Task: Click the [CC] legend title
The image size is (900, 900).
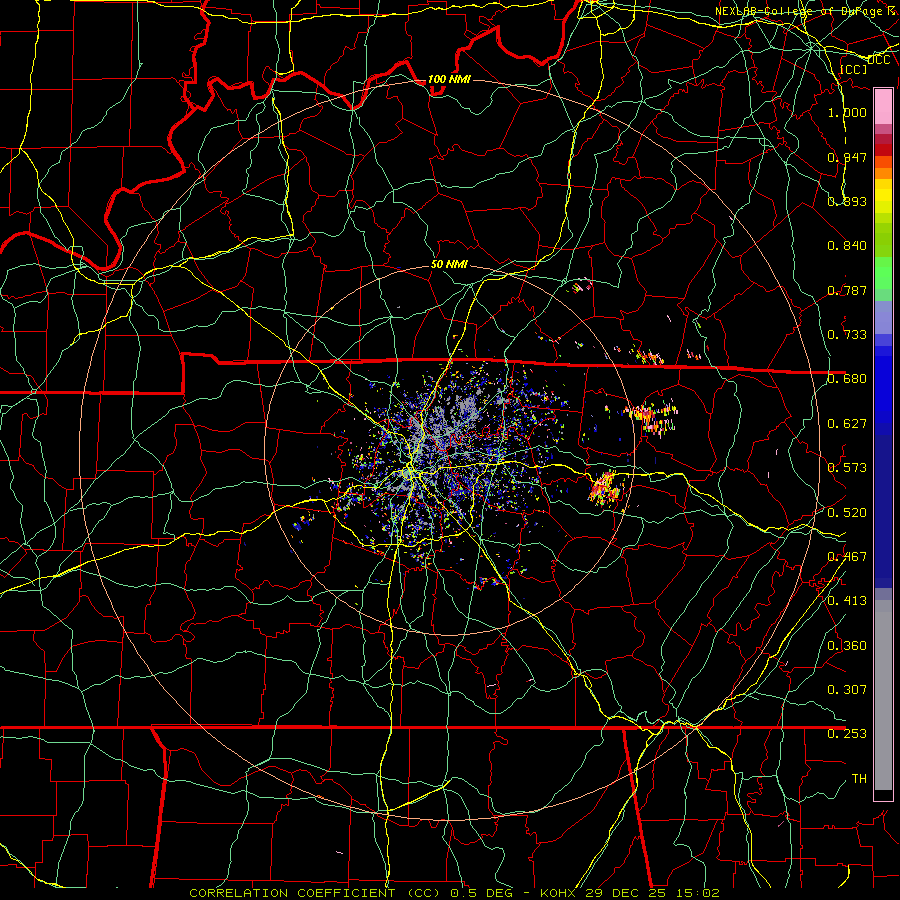Action: coord(854,69)
